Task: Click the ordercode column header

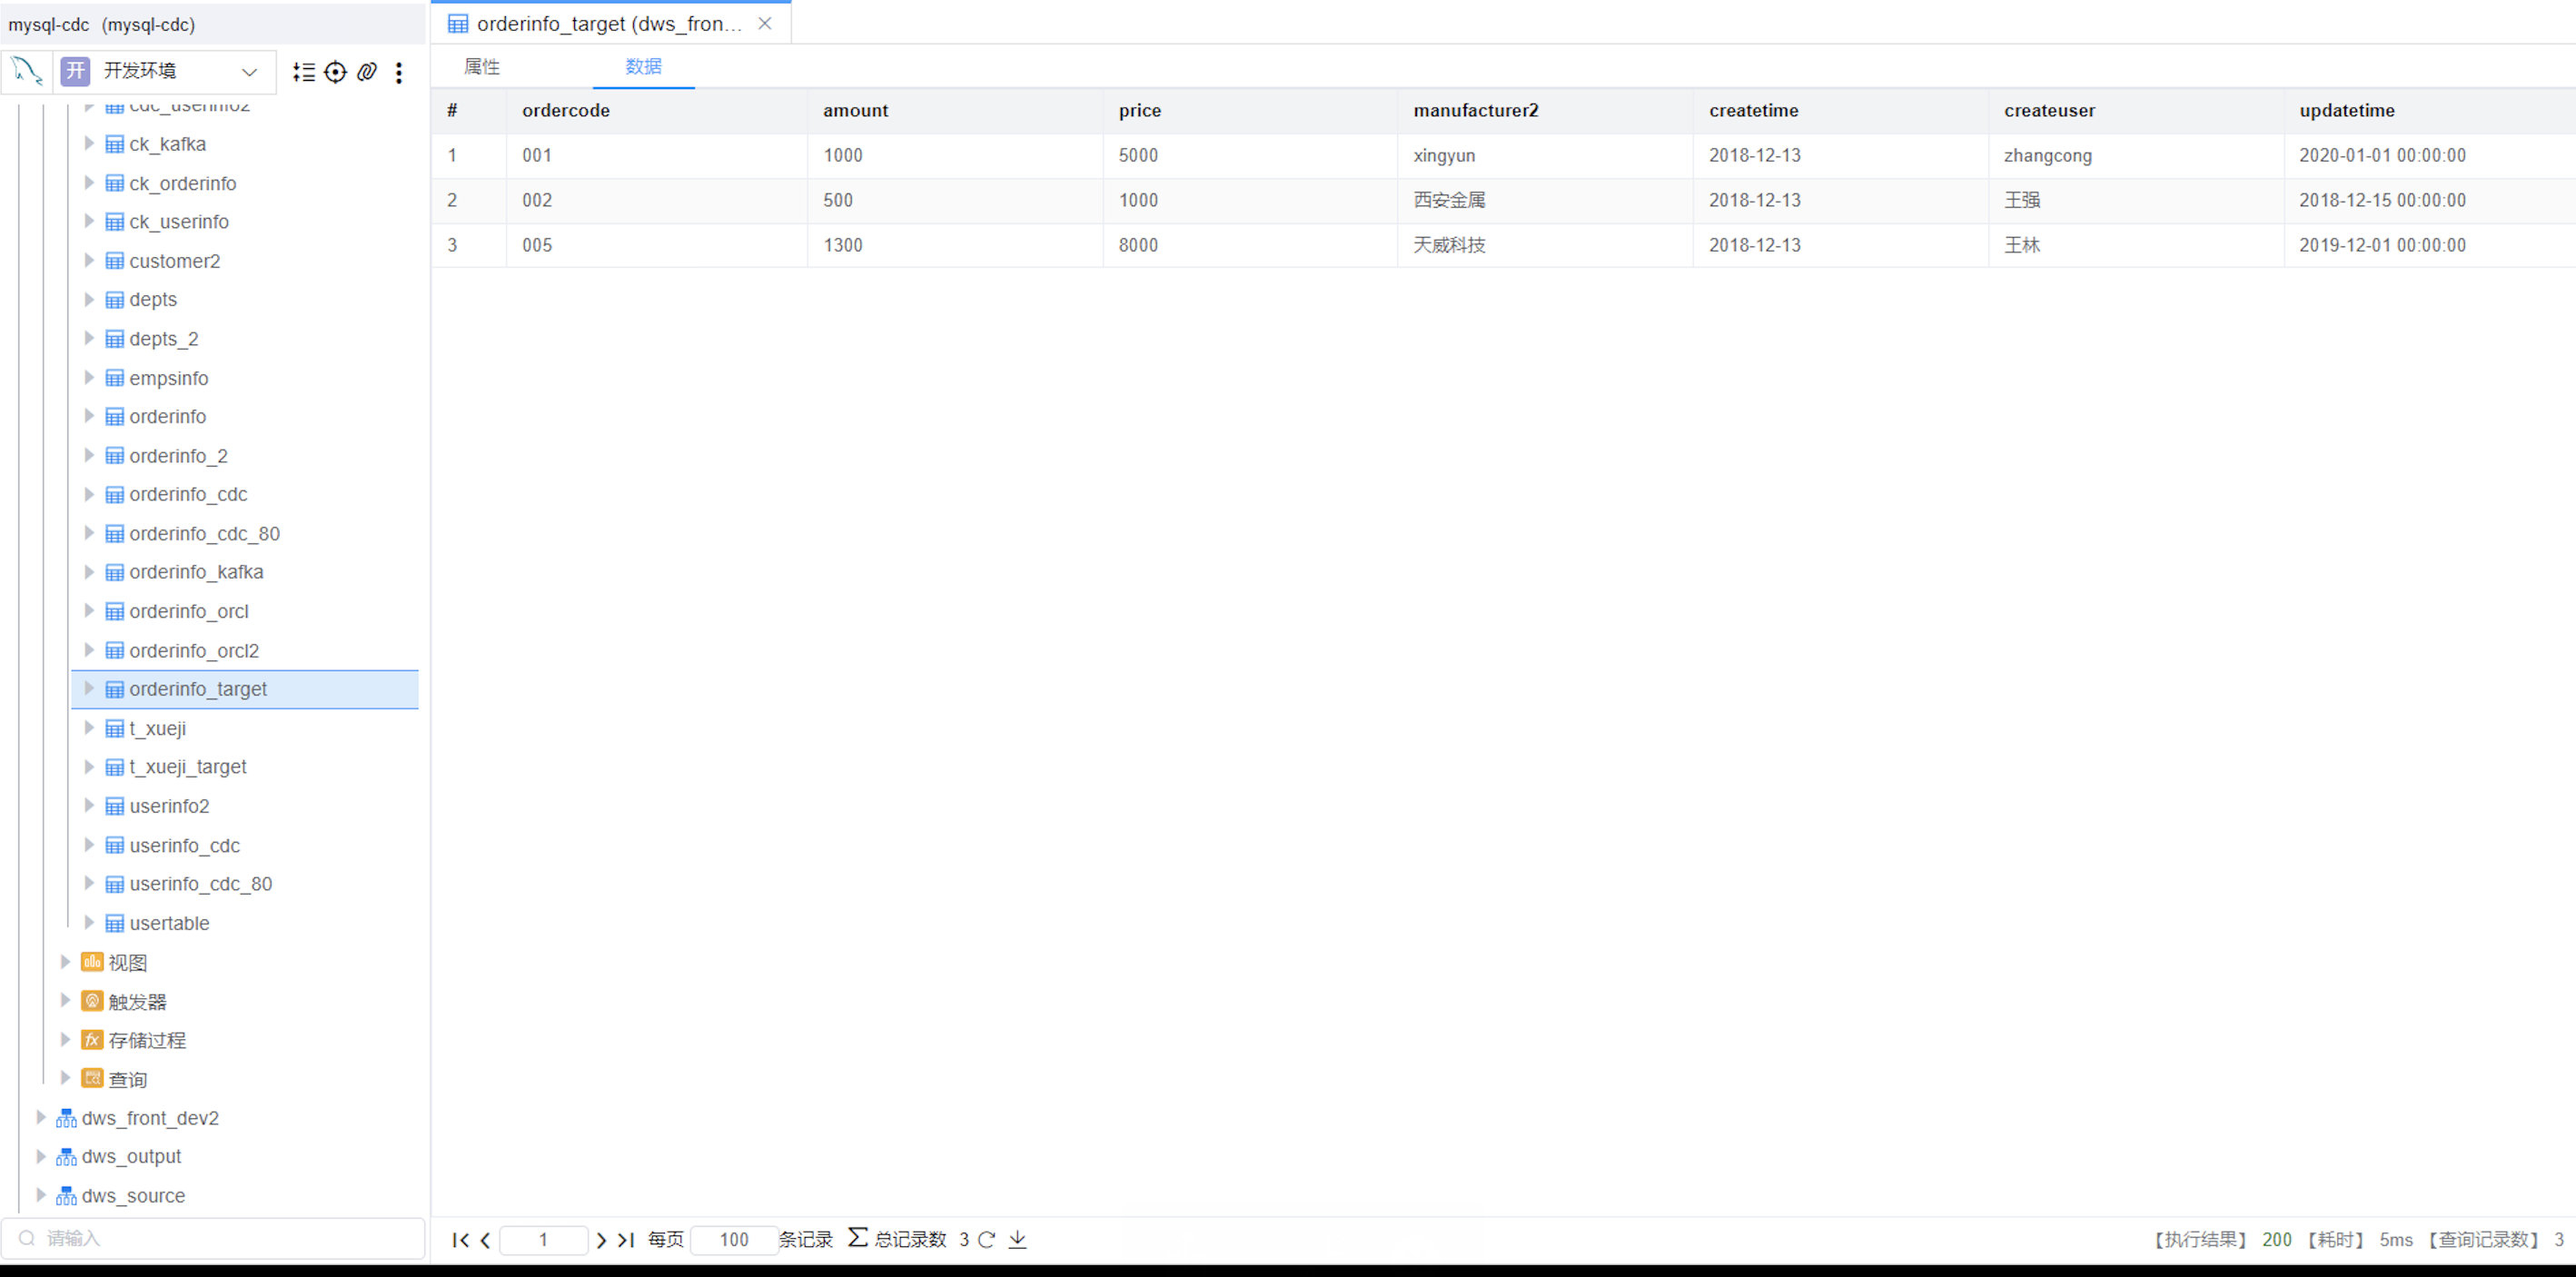Action: click(566, 110)
